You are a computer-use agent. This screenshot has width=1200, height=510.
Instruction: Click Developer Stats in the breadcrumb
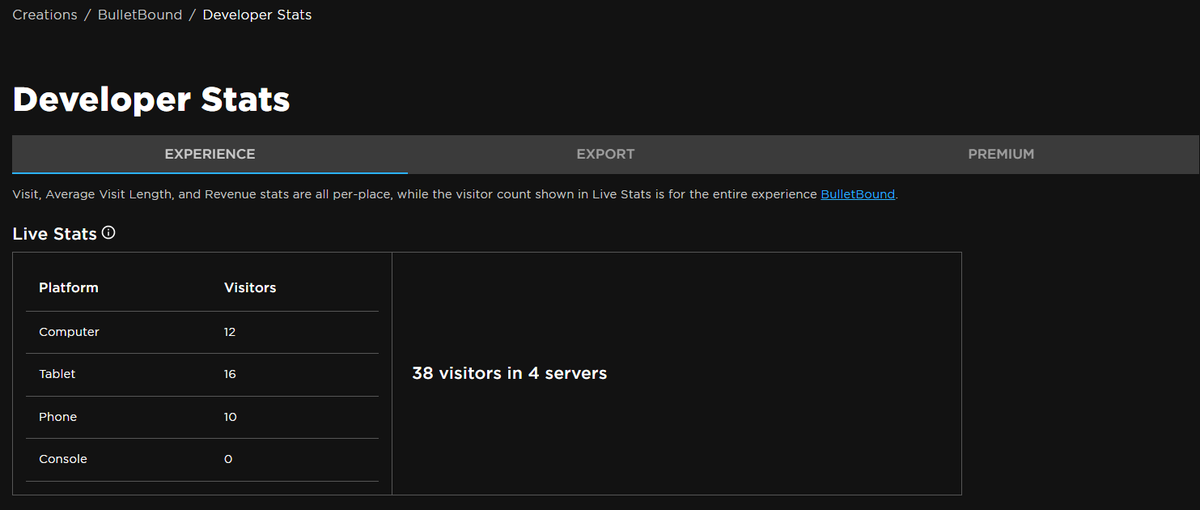(x=257, y=15)
